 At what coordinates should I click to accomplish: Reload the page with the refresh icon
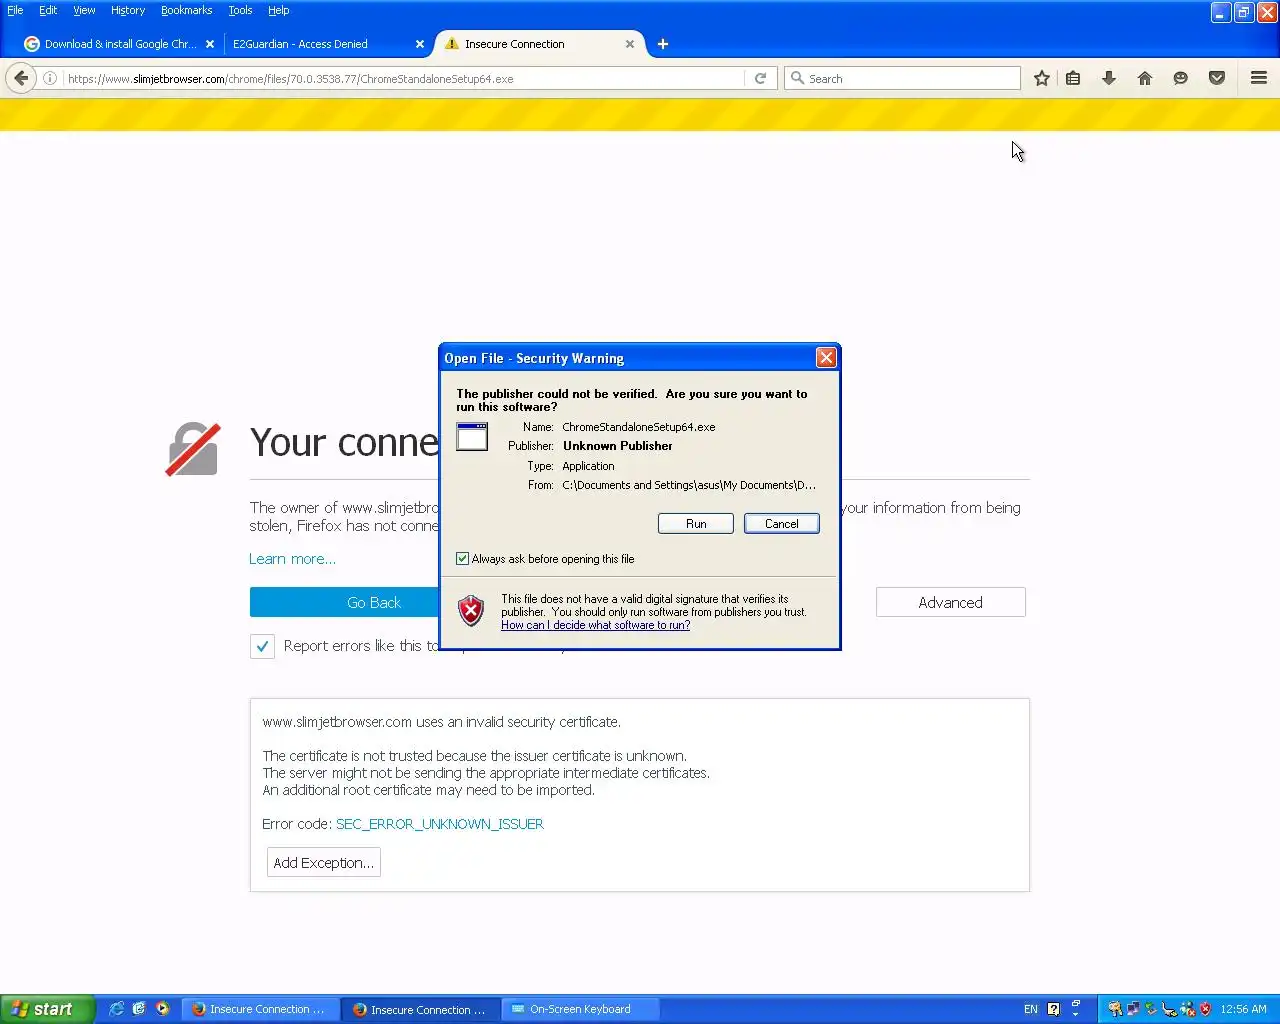[760, 78]
